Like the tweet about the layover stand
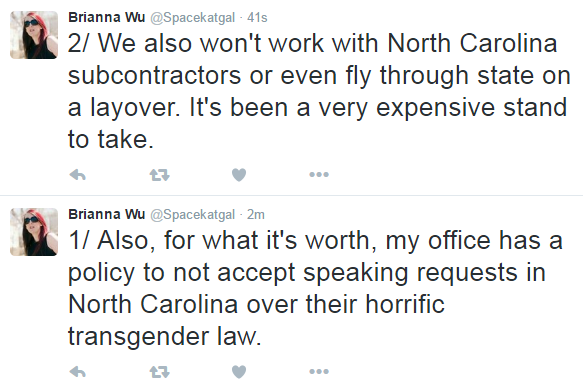This screenshot has width=583, height=391. (239, 174)
